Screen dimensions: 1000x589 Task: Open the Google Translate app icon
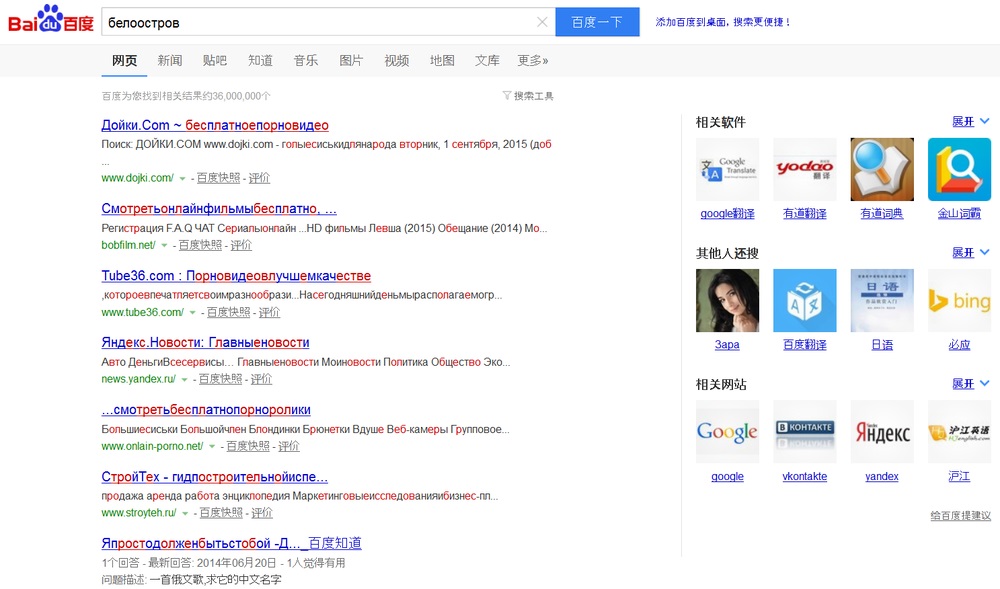coord(727,169)
